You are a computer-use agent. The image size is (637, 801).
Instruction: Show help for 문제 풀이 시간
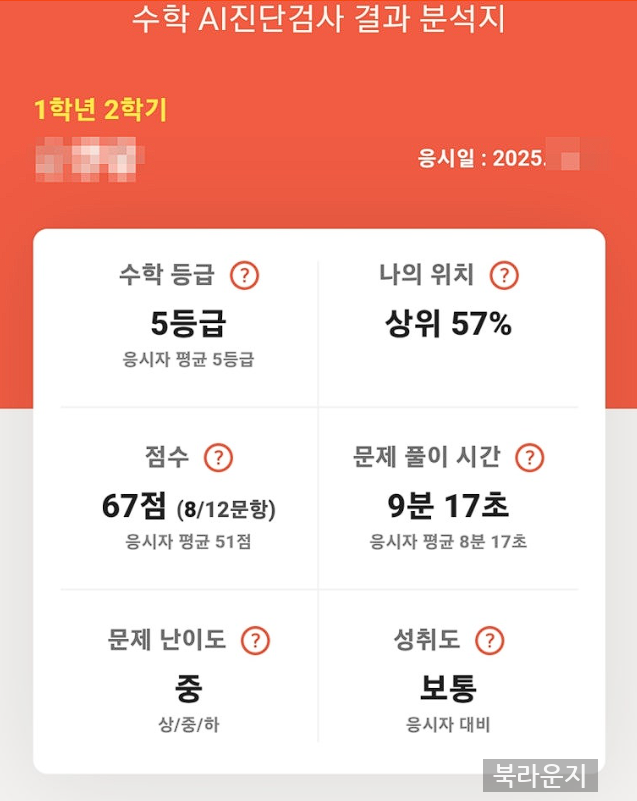click(529, 458)
